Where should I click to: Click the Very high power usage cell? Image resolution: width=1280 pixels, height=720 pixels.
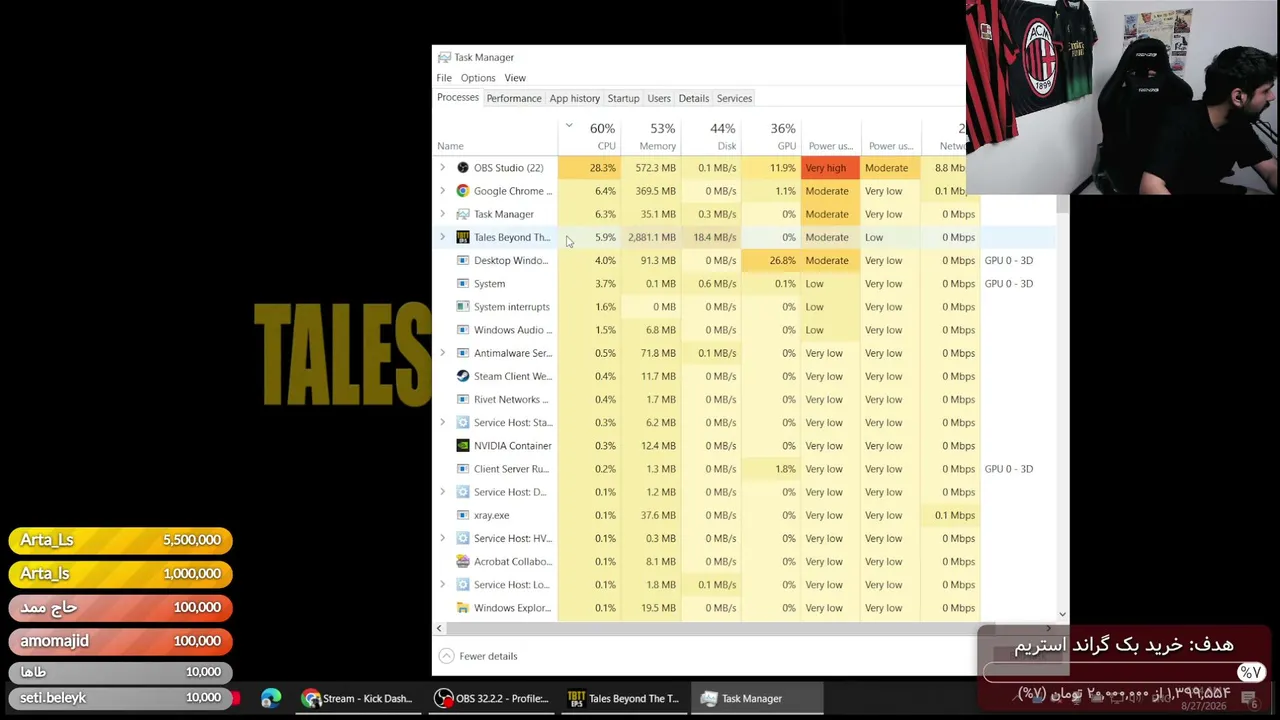[x=830, y=168]
